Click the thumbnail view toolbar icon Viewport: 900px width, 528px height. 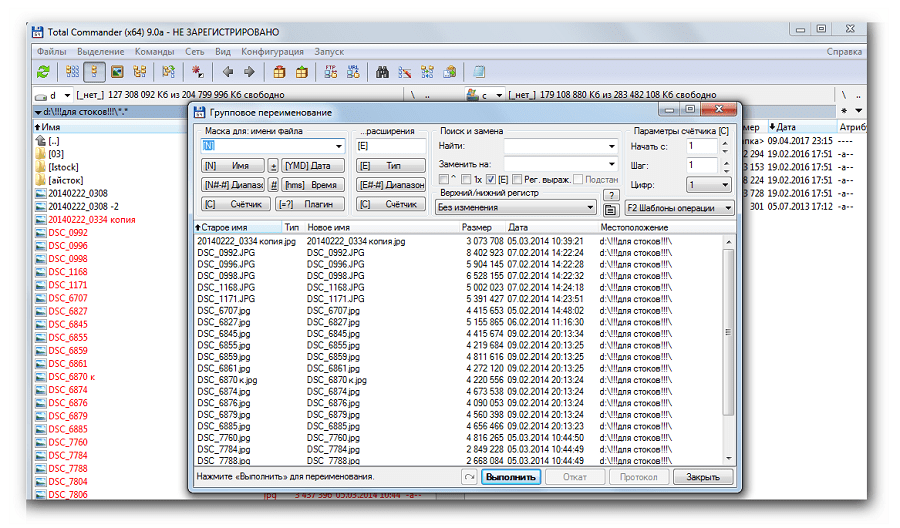point(117,72)
